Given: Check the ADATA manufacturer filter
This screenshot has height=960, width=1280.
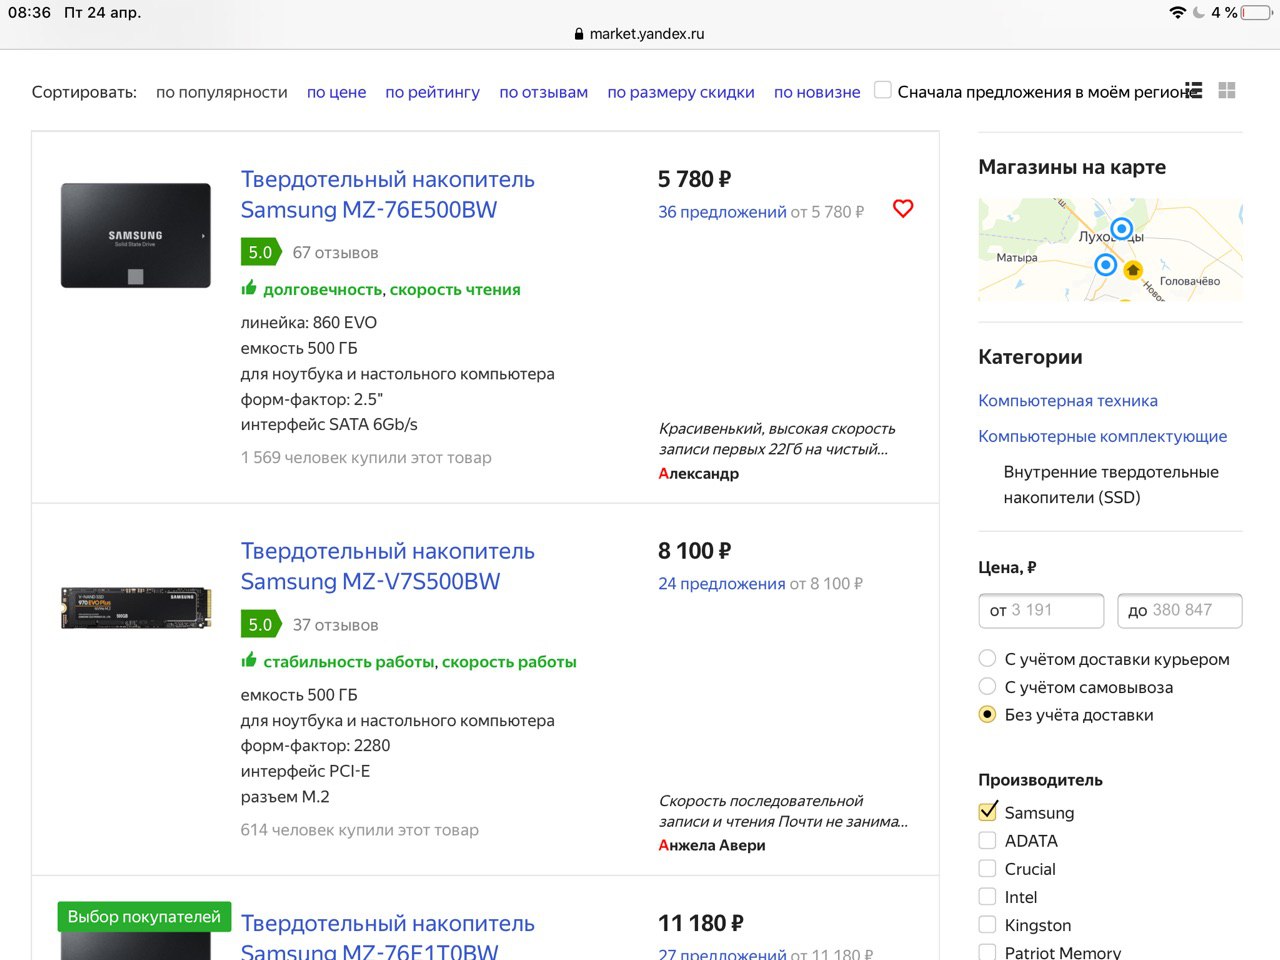Looking at the screenshot, I should pos(987,840).
